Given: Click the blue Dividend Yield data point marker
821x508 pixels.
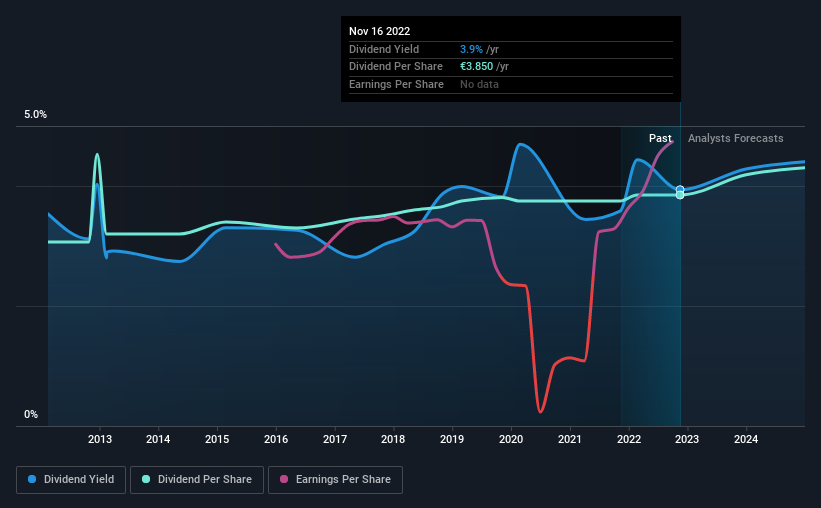Looking at the screenshot, I should tap(680, 190).
